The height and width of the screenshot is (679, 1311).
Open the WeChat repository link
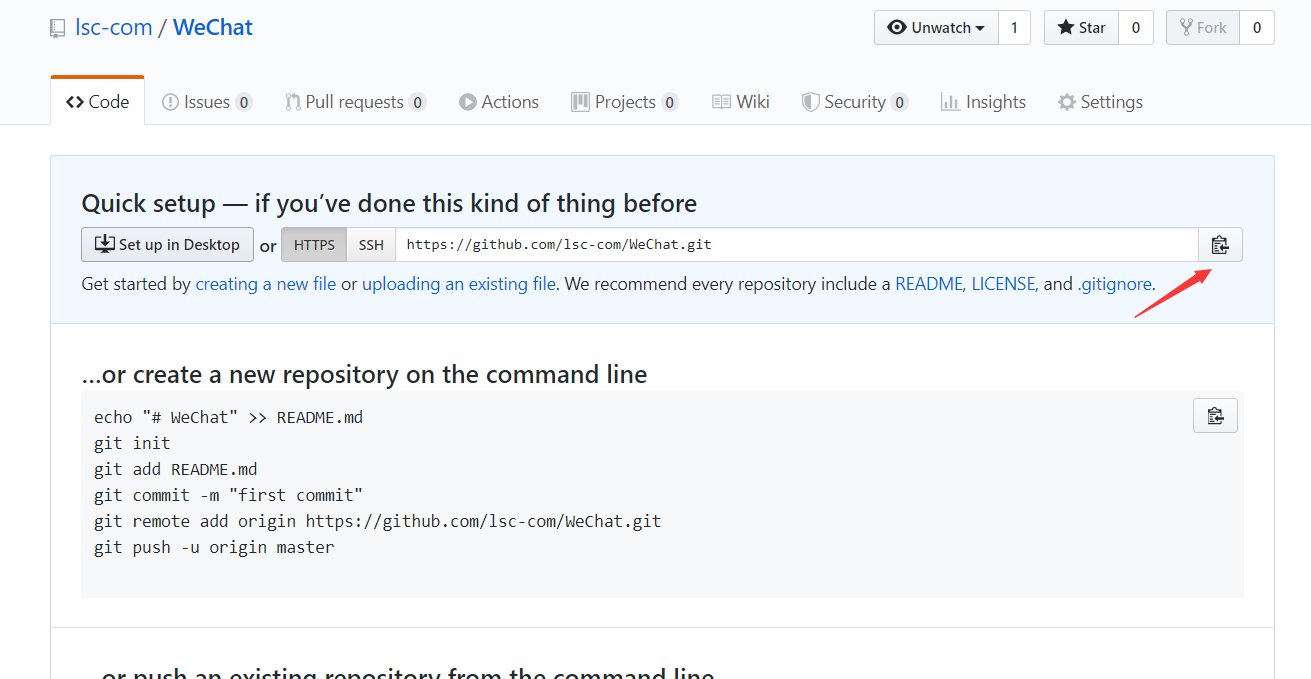coord(213,27)
